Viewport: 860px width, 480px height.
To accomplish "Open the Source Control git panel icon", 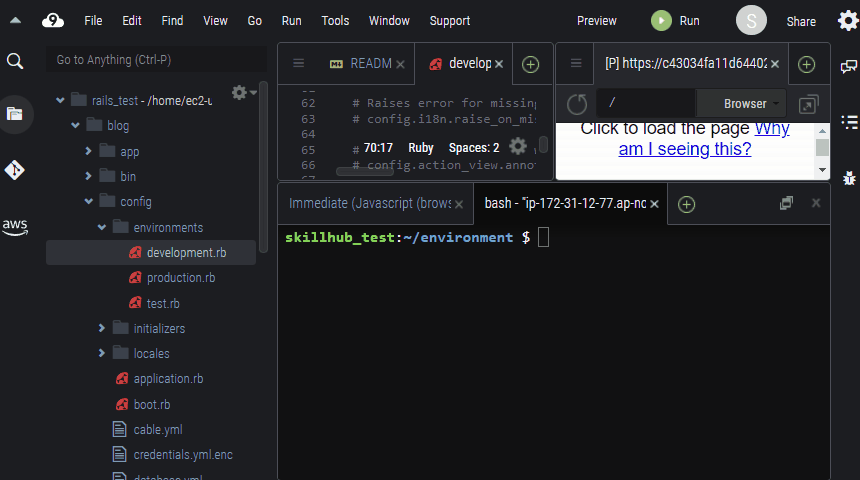I will [x=15, y=170].
